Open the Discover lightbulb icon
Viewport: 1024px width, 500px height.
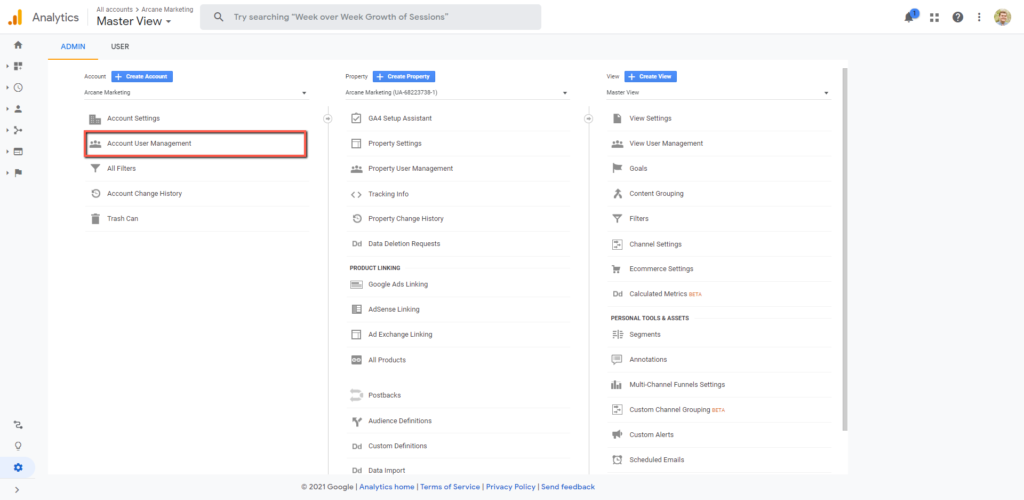(x=18, y=446)
